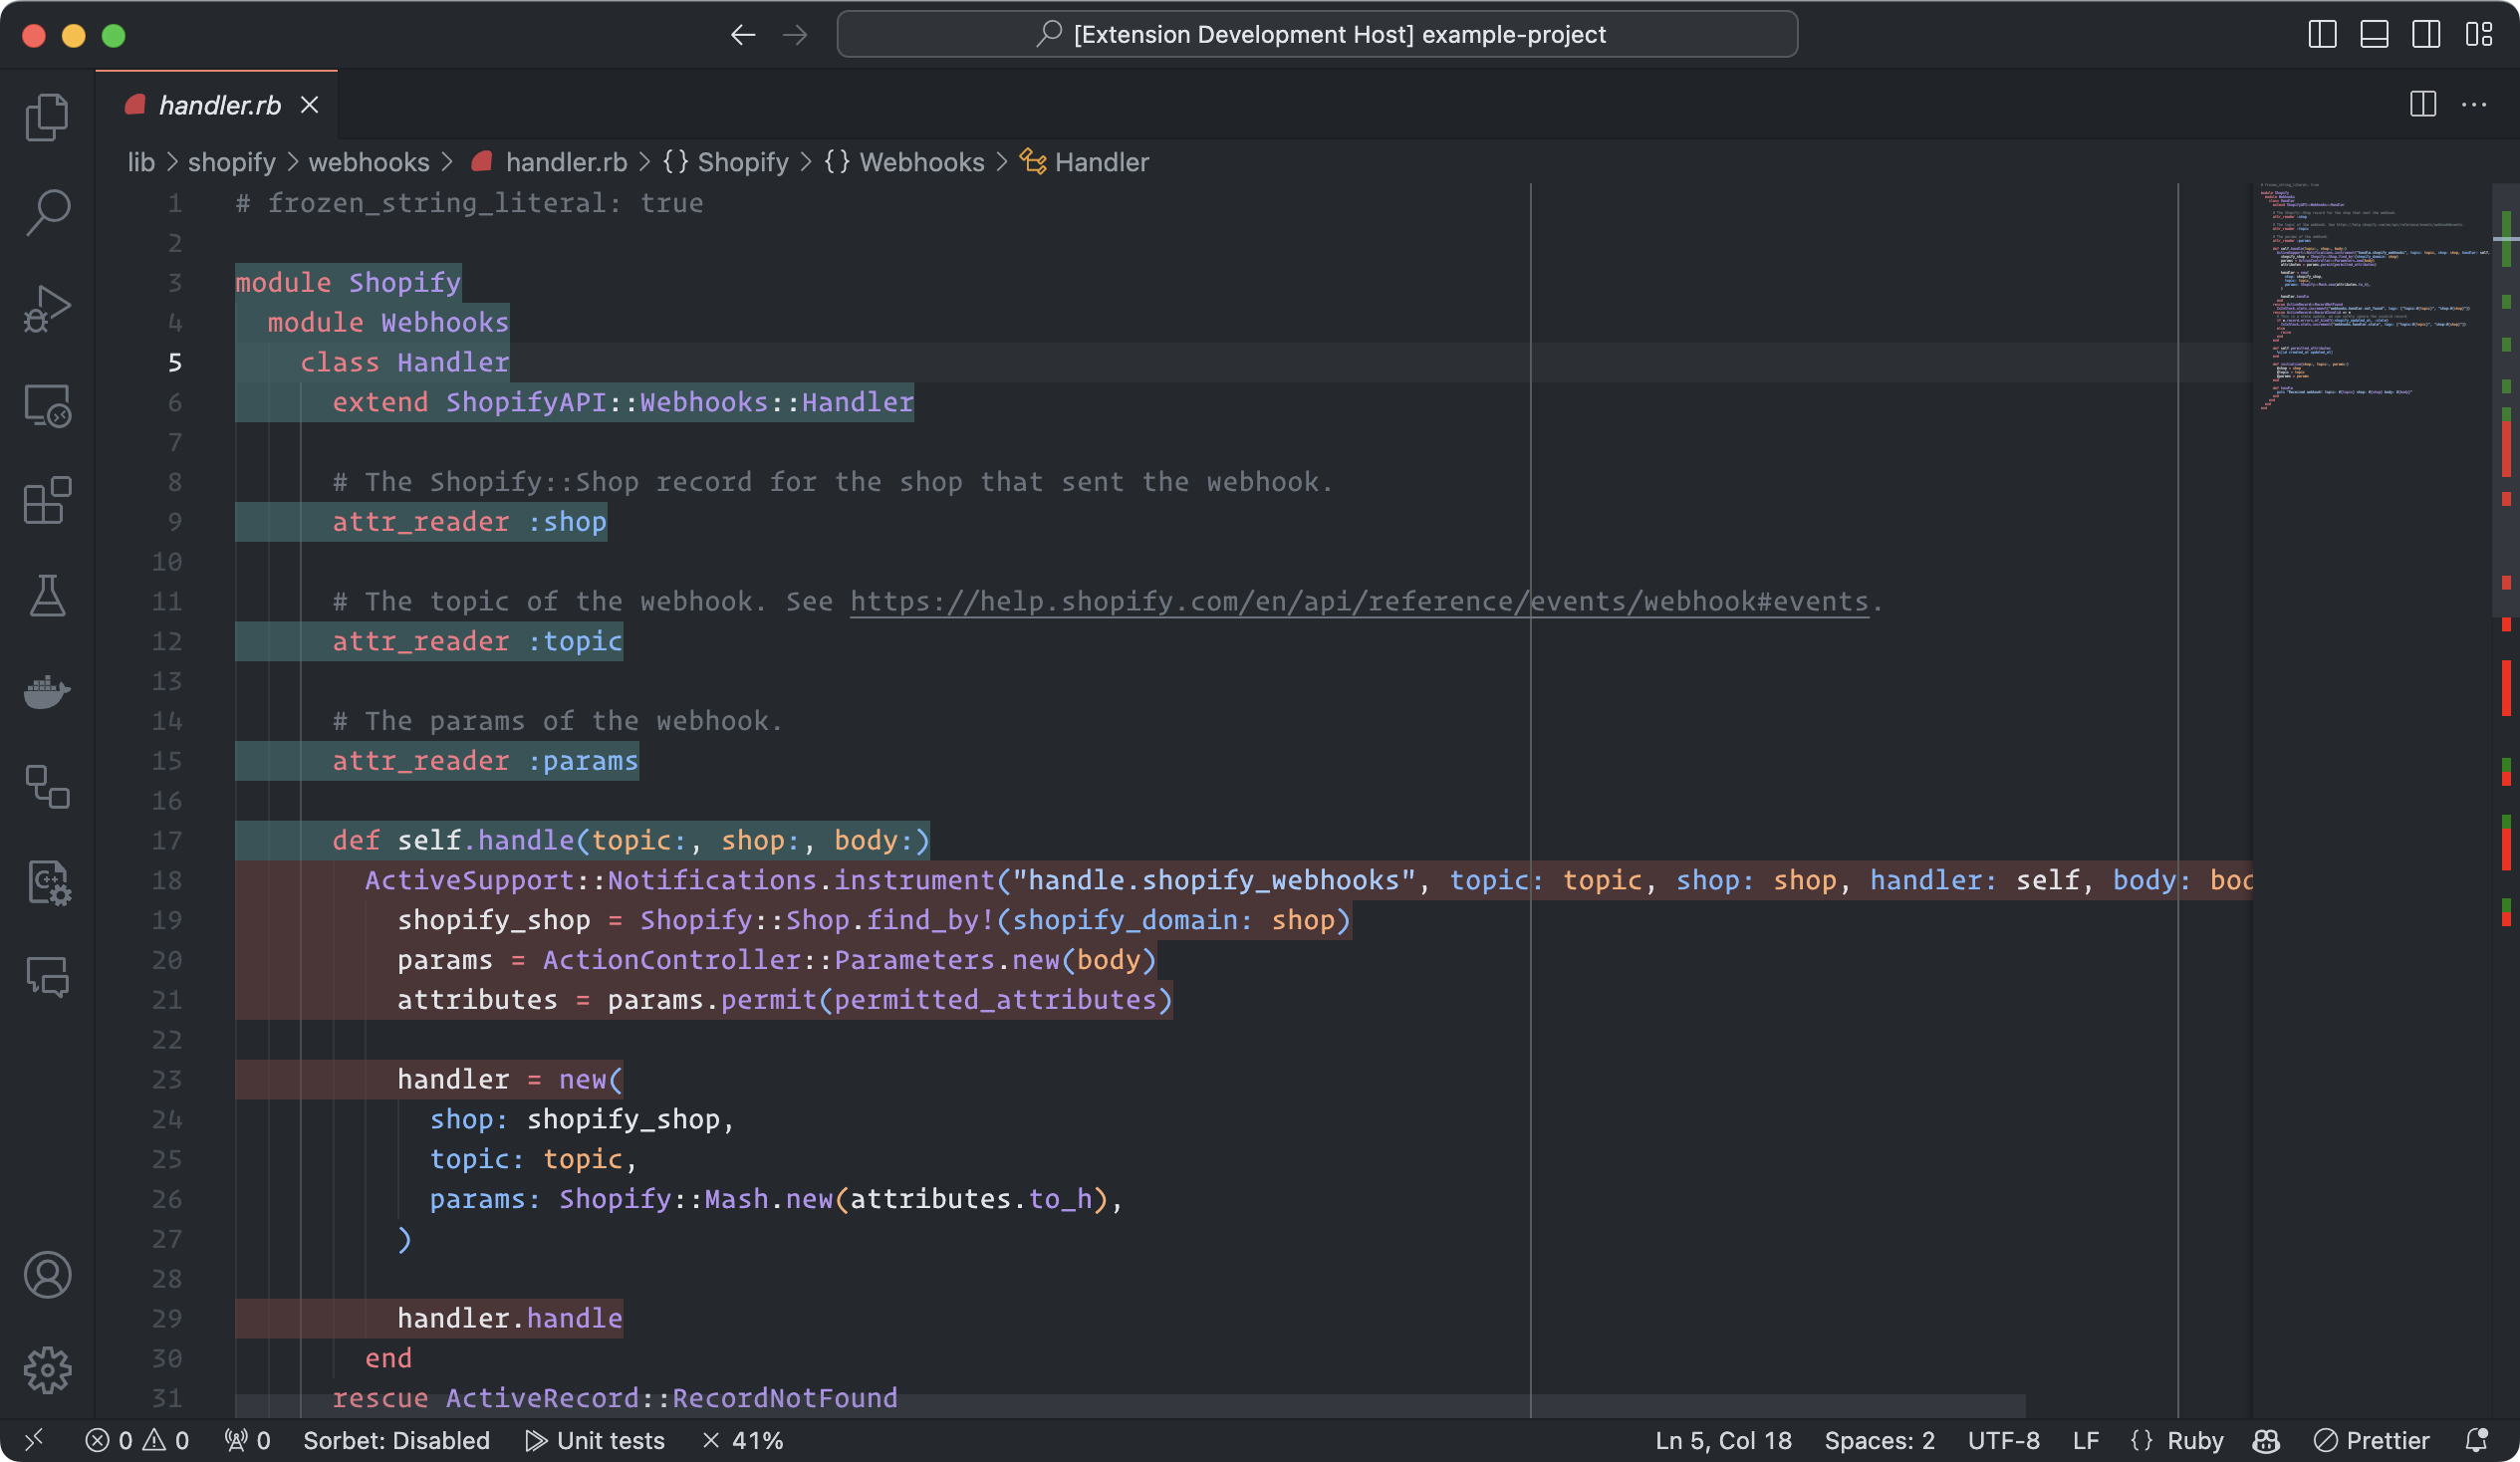The height and width of the screenshot is (1462, 2520).
Task: Run Unit tests from status bar
Action: pos(596,1440)
